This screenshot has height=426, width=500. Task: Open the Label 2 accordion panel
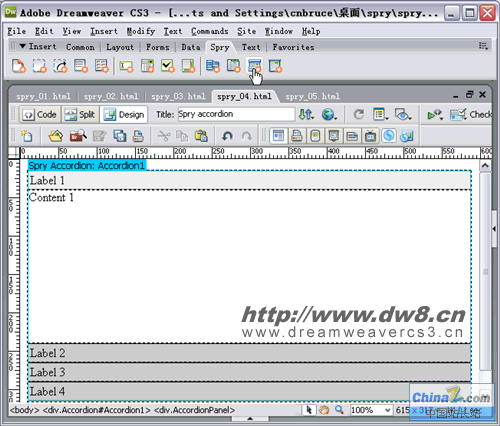(249, 353)
